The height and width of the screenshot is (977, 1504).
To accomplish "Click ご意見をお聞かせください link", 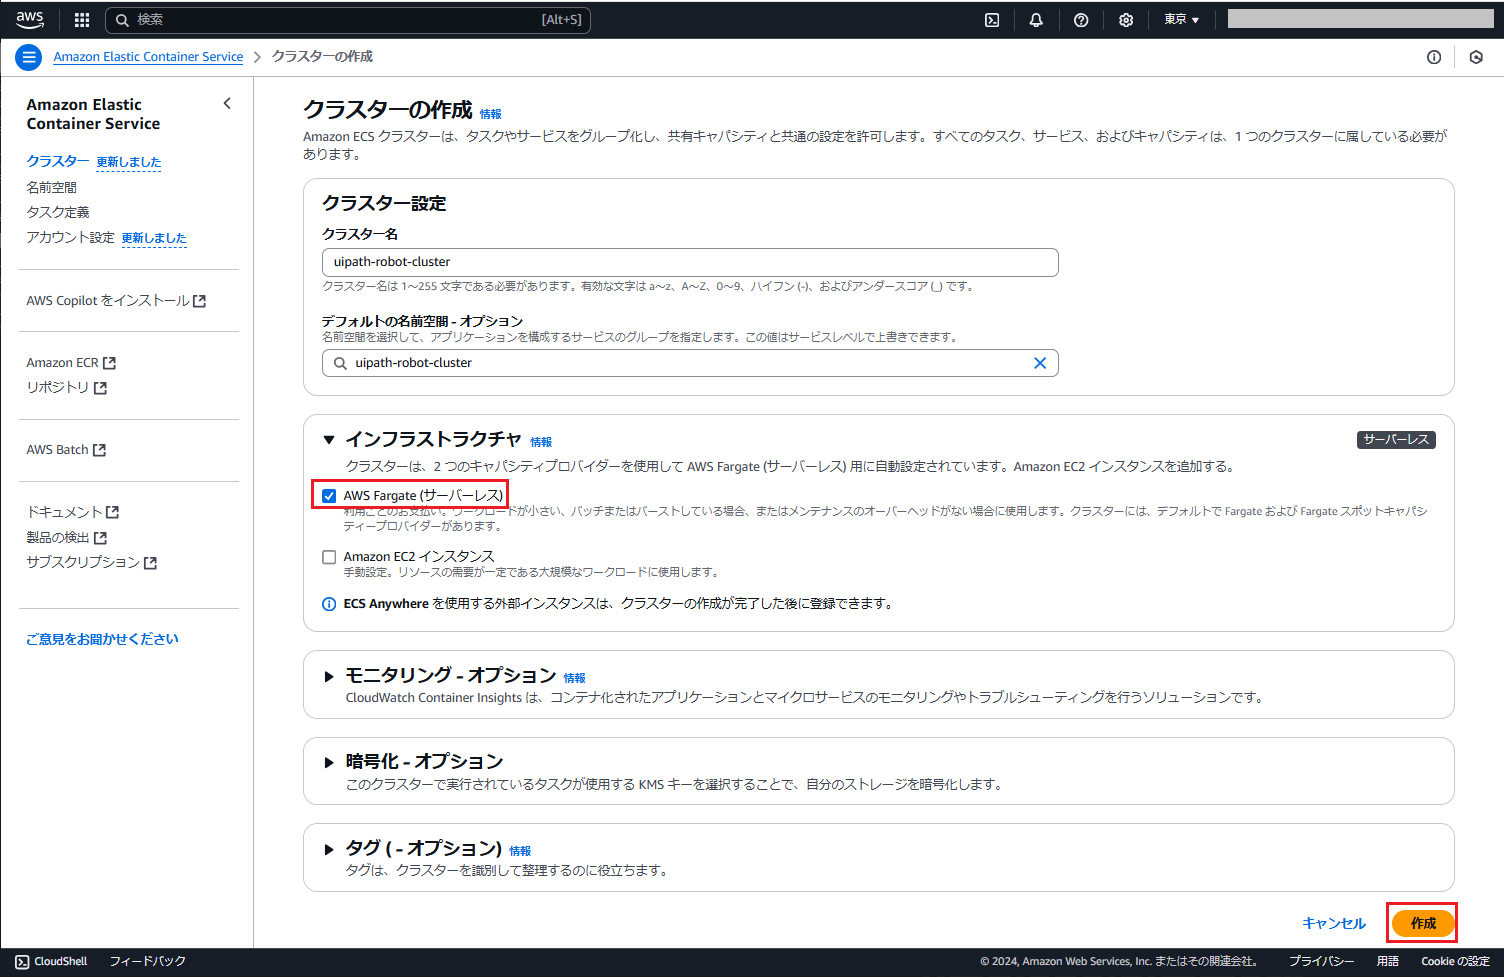I will tap(102, 639).
